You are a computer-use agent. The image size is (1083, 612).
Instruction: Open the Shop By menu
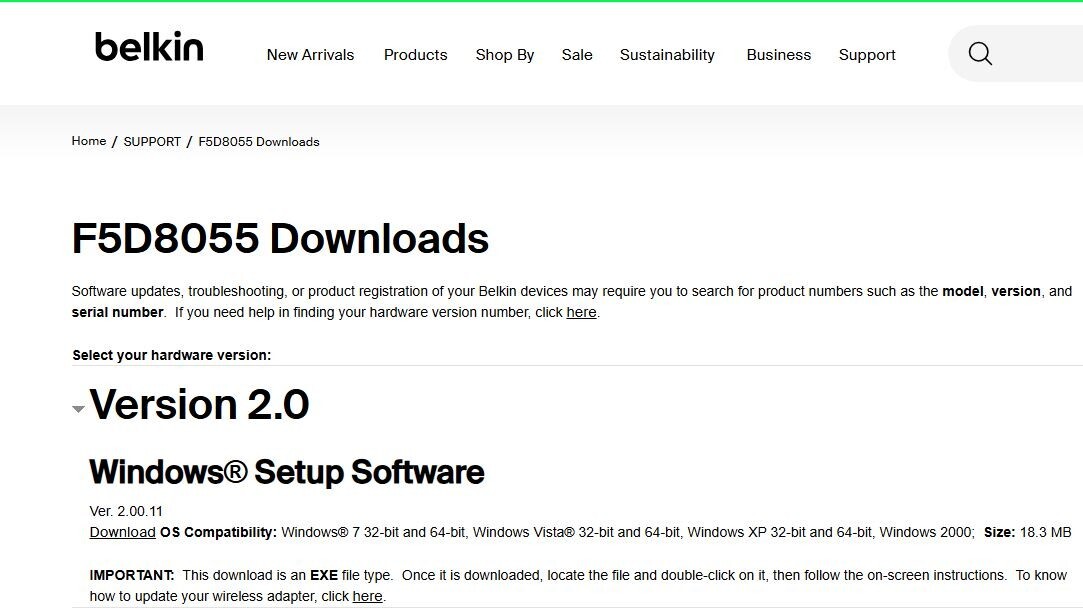point(505,55)
